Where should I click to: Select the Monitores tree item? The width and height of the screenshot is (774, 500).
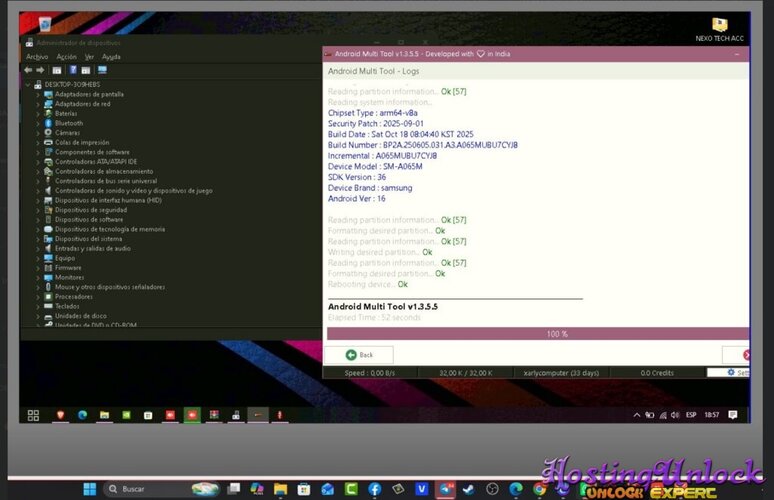point(70,277)
